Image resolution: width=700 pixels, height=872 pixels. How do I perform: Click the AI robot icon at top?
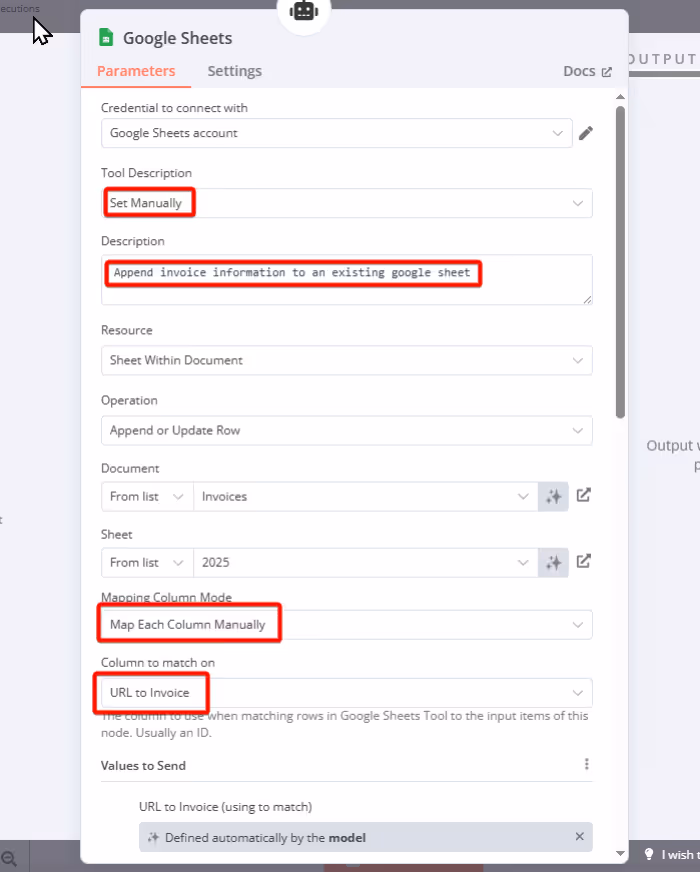[x=304, y=11]
